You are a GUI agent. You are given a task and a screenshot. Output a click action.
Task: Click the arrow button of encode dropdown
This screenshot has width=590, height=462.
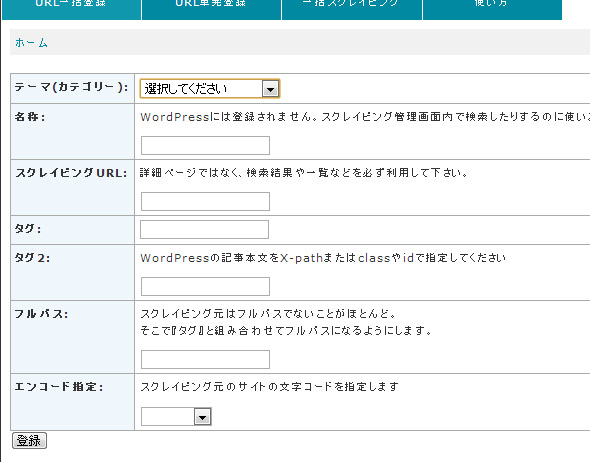202,417
